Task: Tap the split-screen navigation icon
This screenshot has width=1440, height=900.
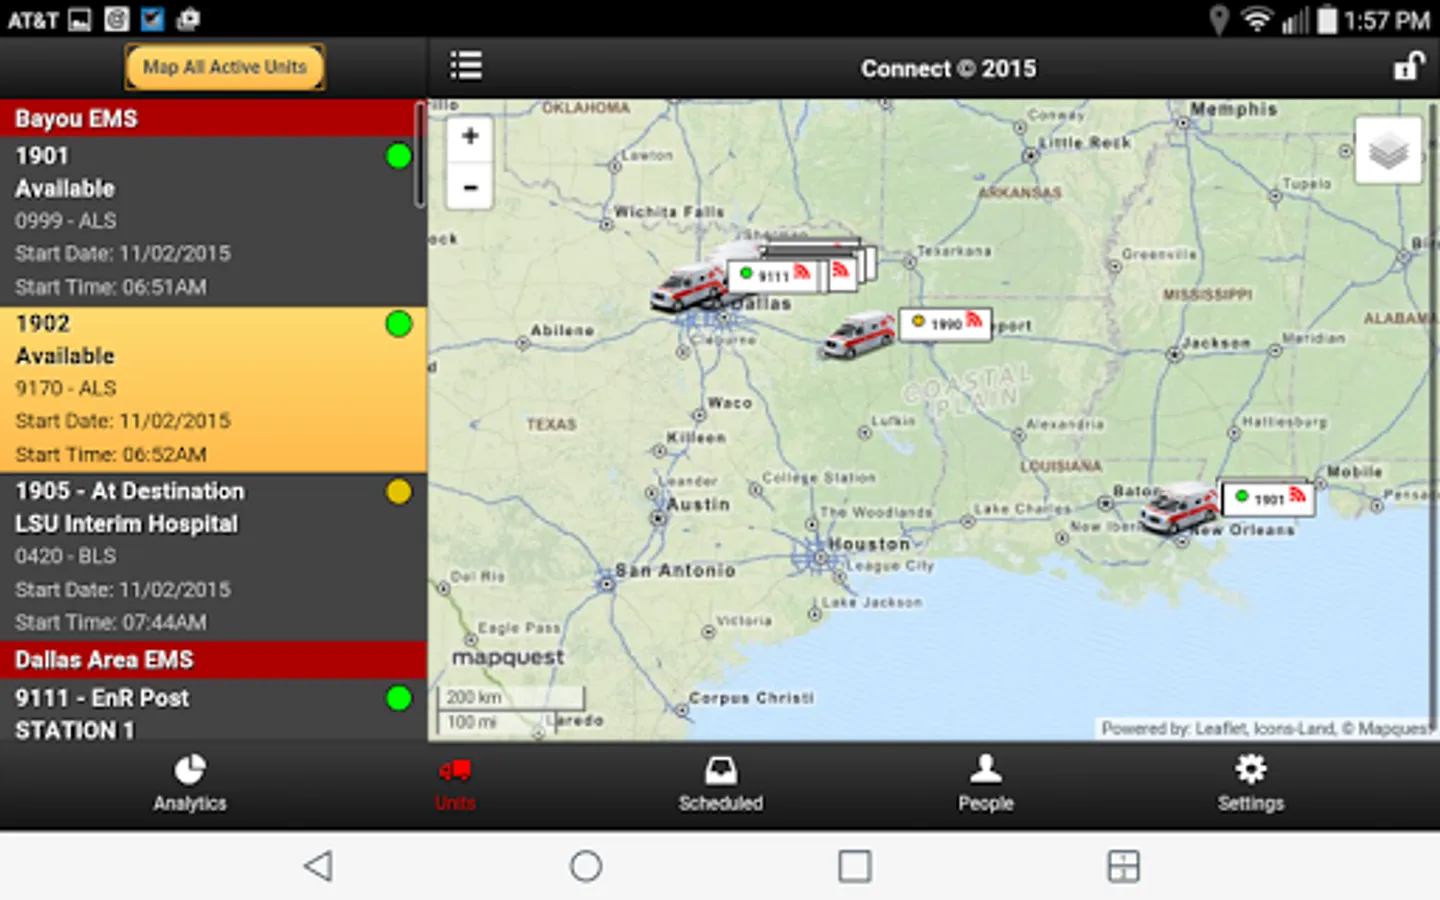Action: pos(1123,866)
